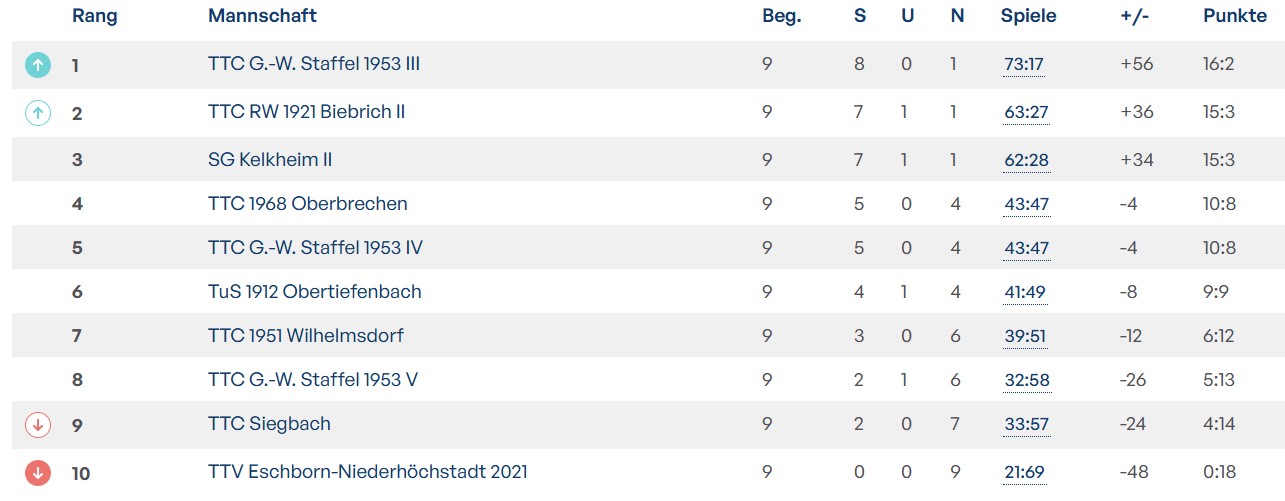Image resolution: width=1285 pixels, height=501 pixels.
Task: Open the 63:27 games score details
Action: pyautogui.click(x=1026, y=113)
